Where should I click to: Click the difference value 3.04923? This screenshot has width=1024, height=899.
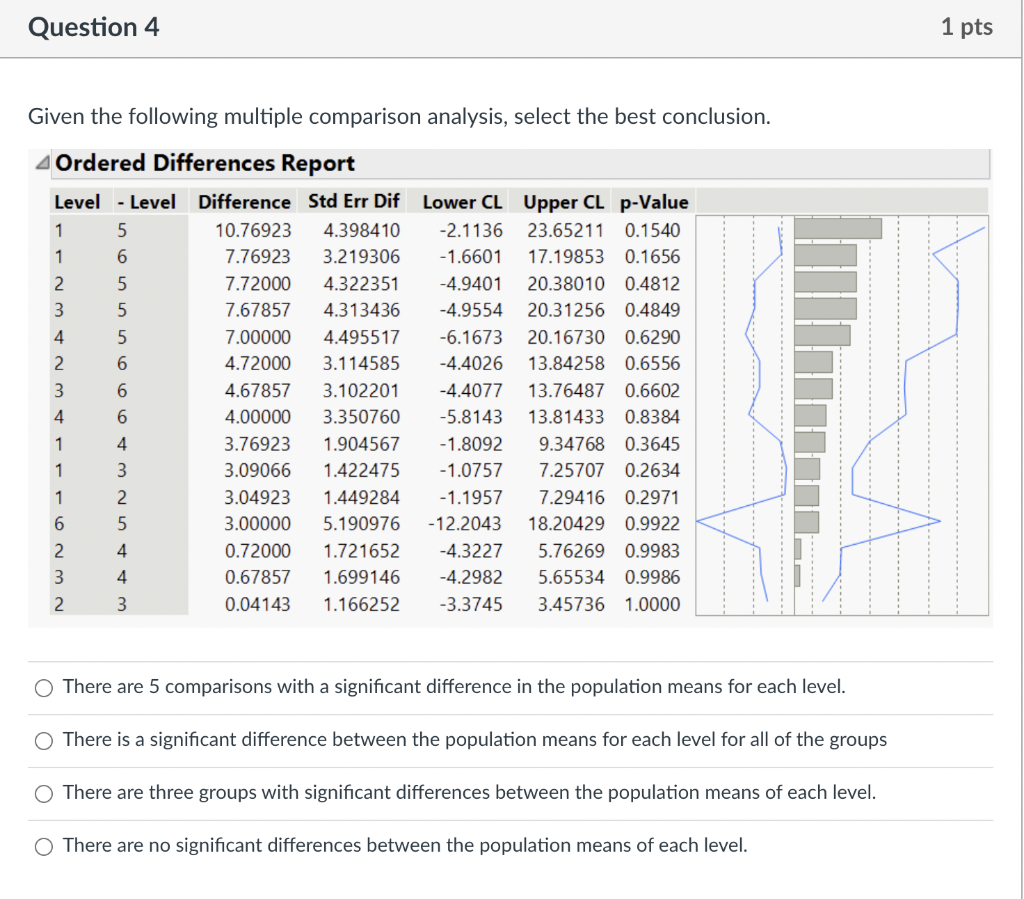click(x=258, y=497)
